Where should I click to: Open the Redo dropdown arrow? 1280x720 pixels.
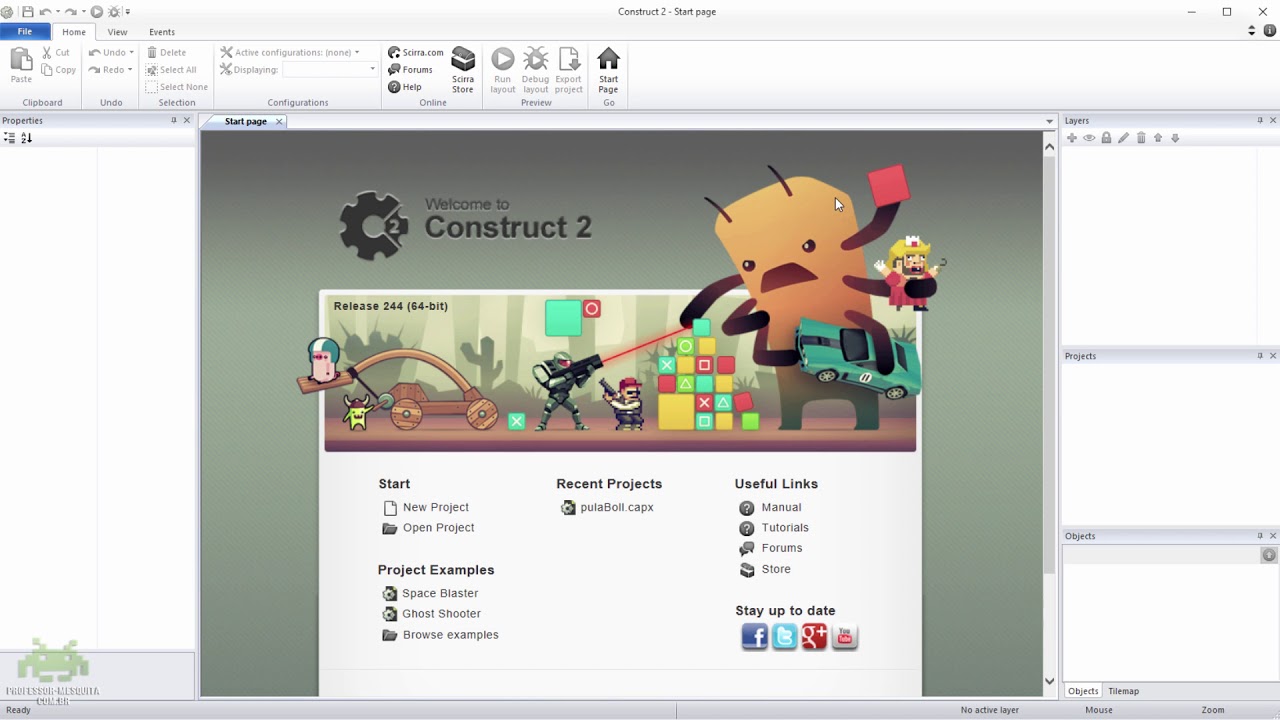pos(129,70)
